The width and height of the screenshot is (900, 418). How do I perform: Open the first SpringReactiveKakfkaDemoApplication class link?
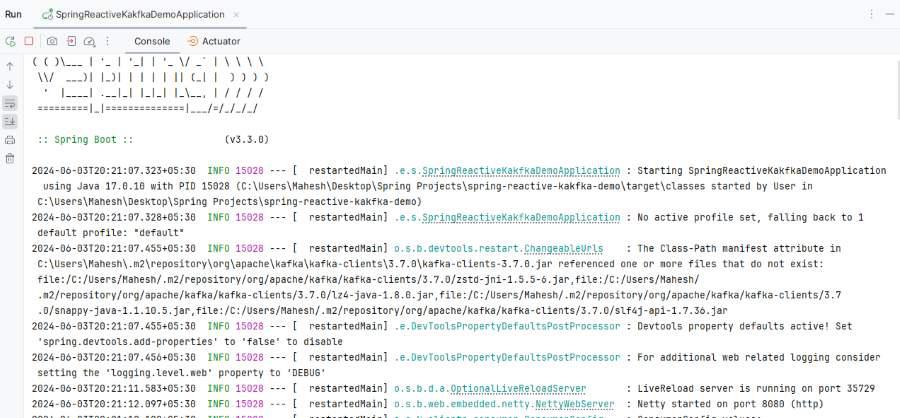point(521,171)
